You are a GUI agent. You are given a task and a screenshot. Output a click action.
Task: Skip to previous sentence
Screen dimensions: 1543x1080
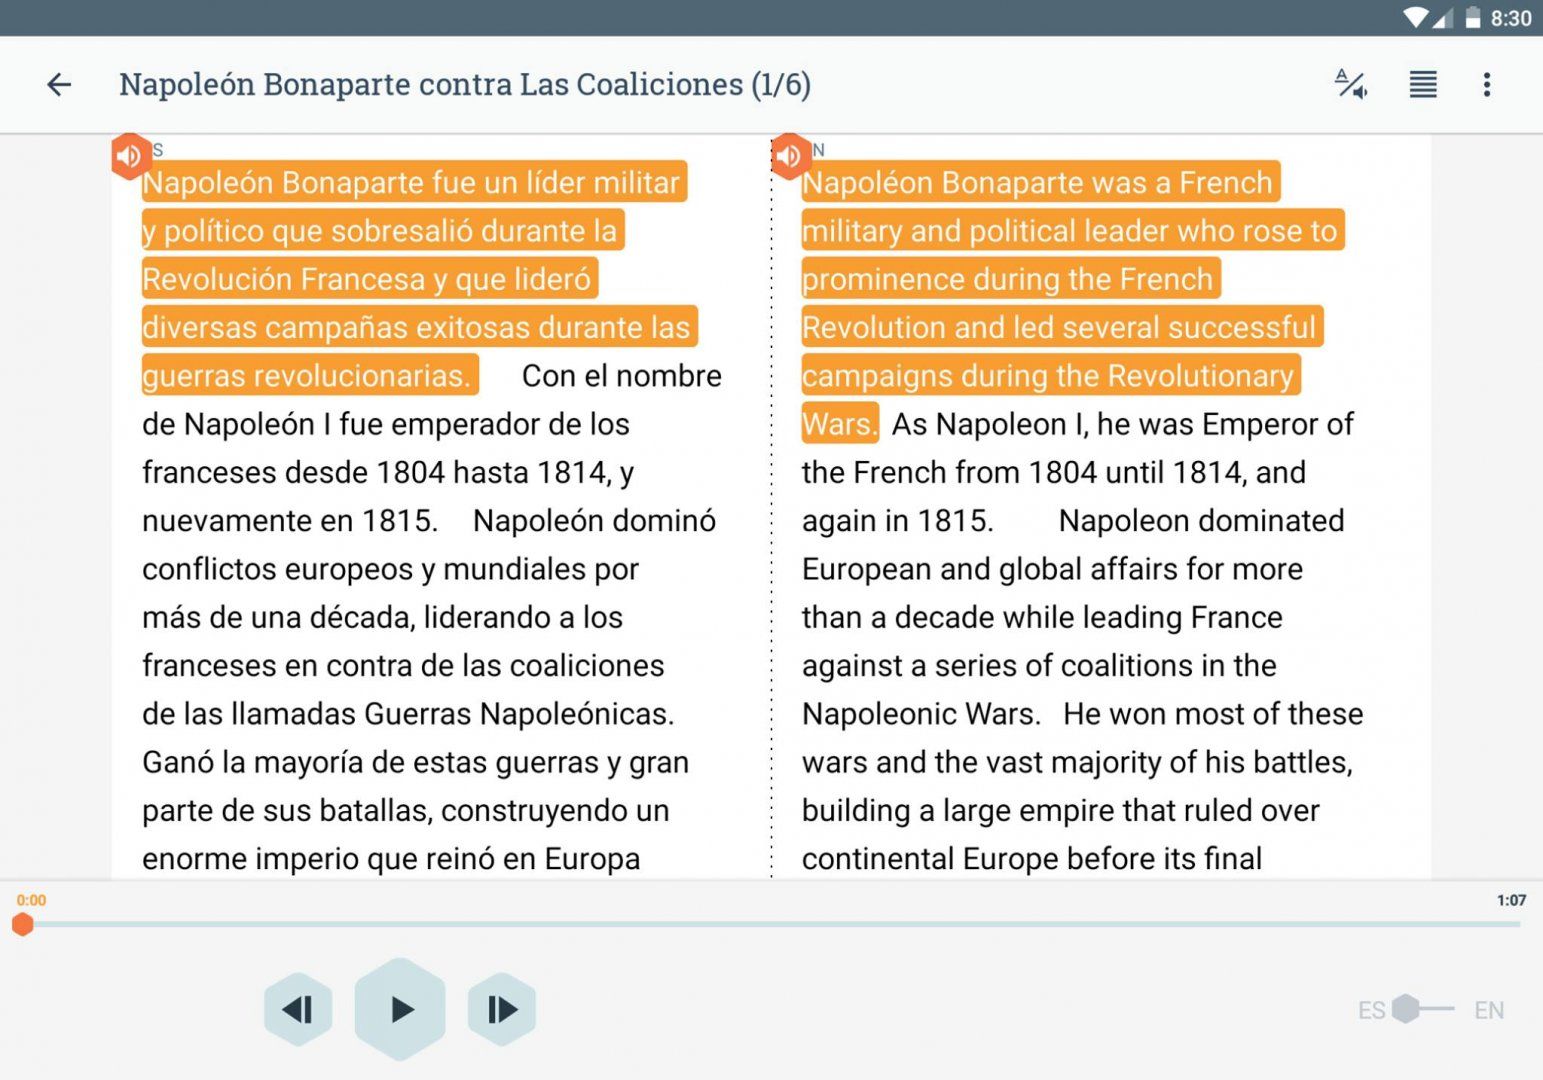pos(298,1009)
